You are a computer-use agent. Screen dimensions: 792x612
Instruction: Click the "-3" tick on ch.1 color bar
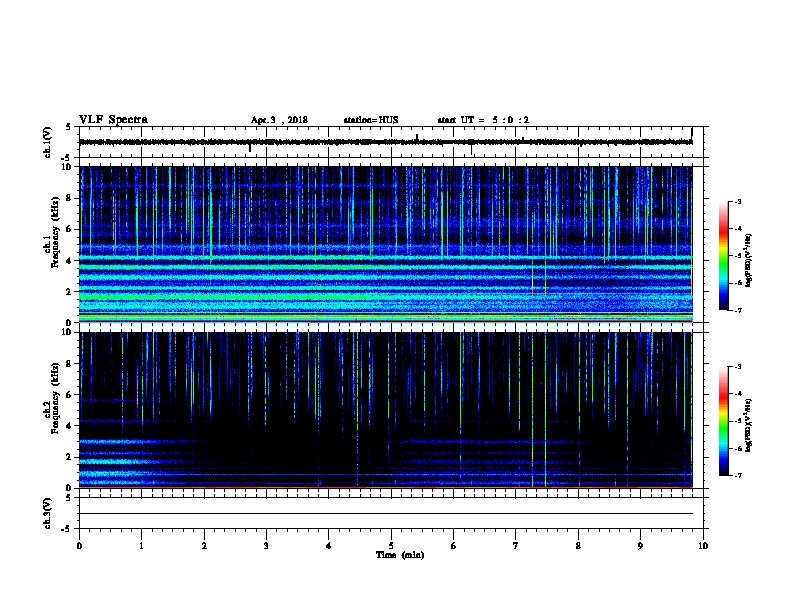737,202
